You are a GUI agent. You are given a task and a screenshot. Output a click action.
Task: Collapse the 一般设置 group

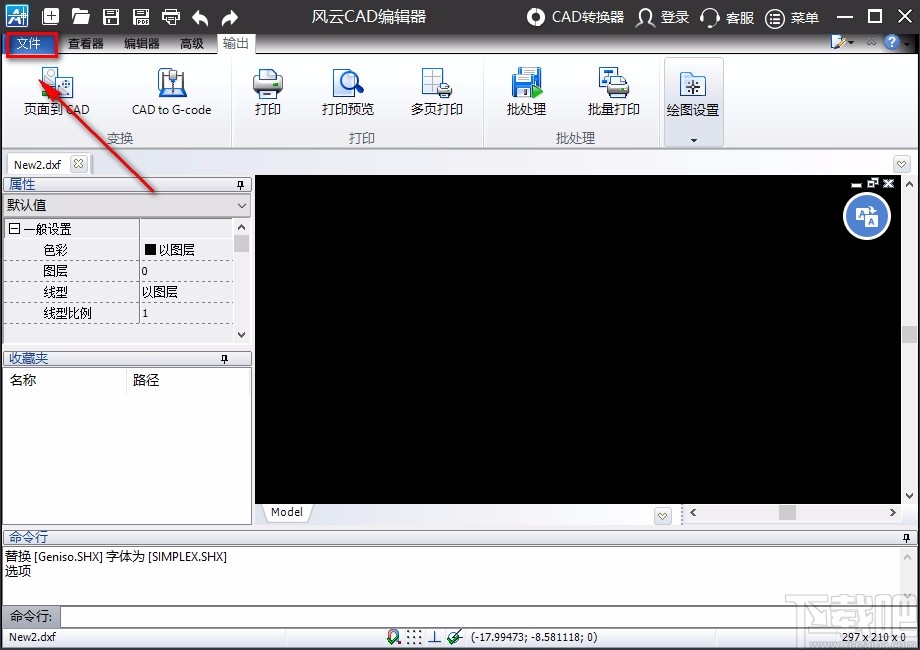15,229
